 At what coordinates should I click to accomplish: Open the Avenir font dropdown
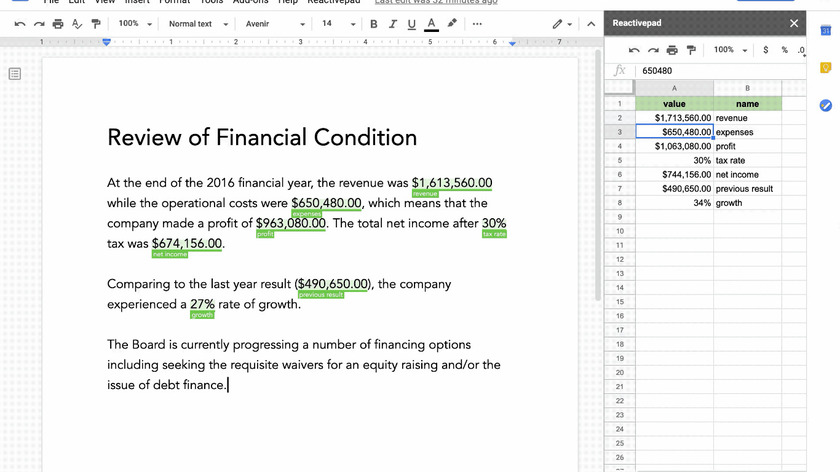275,24
